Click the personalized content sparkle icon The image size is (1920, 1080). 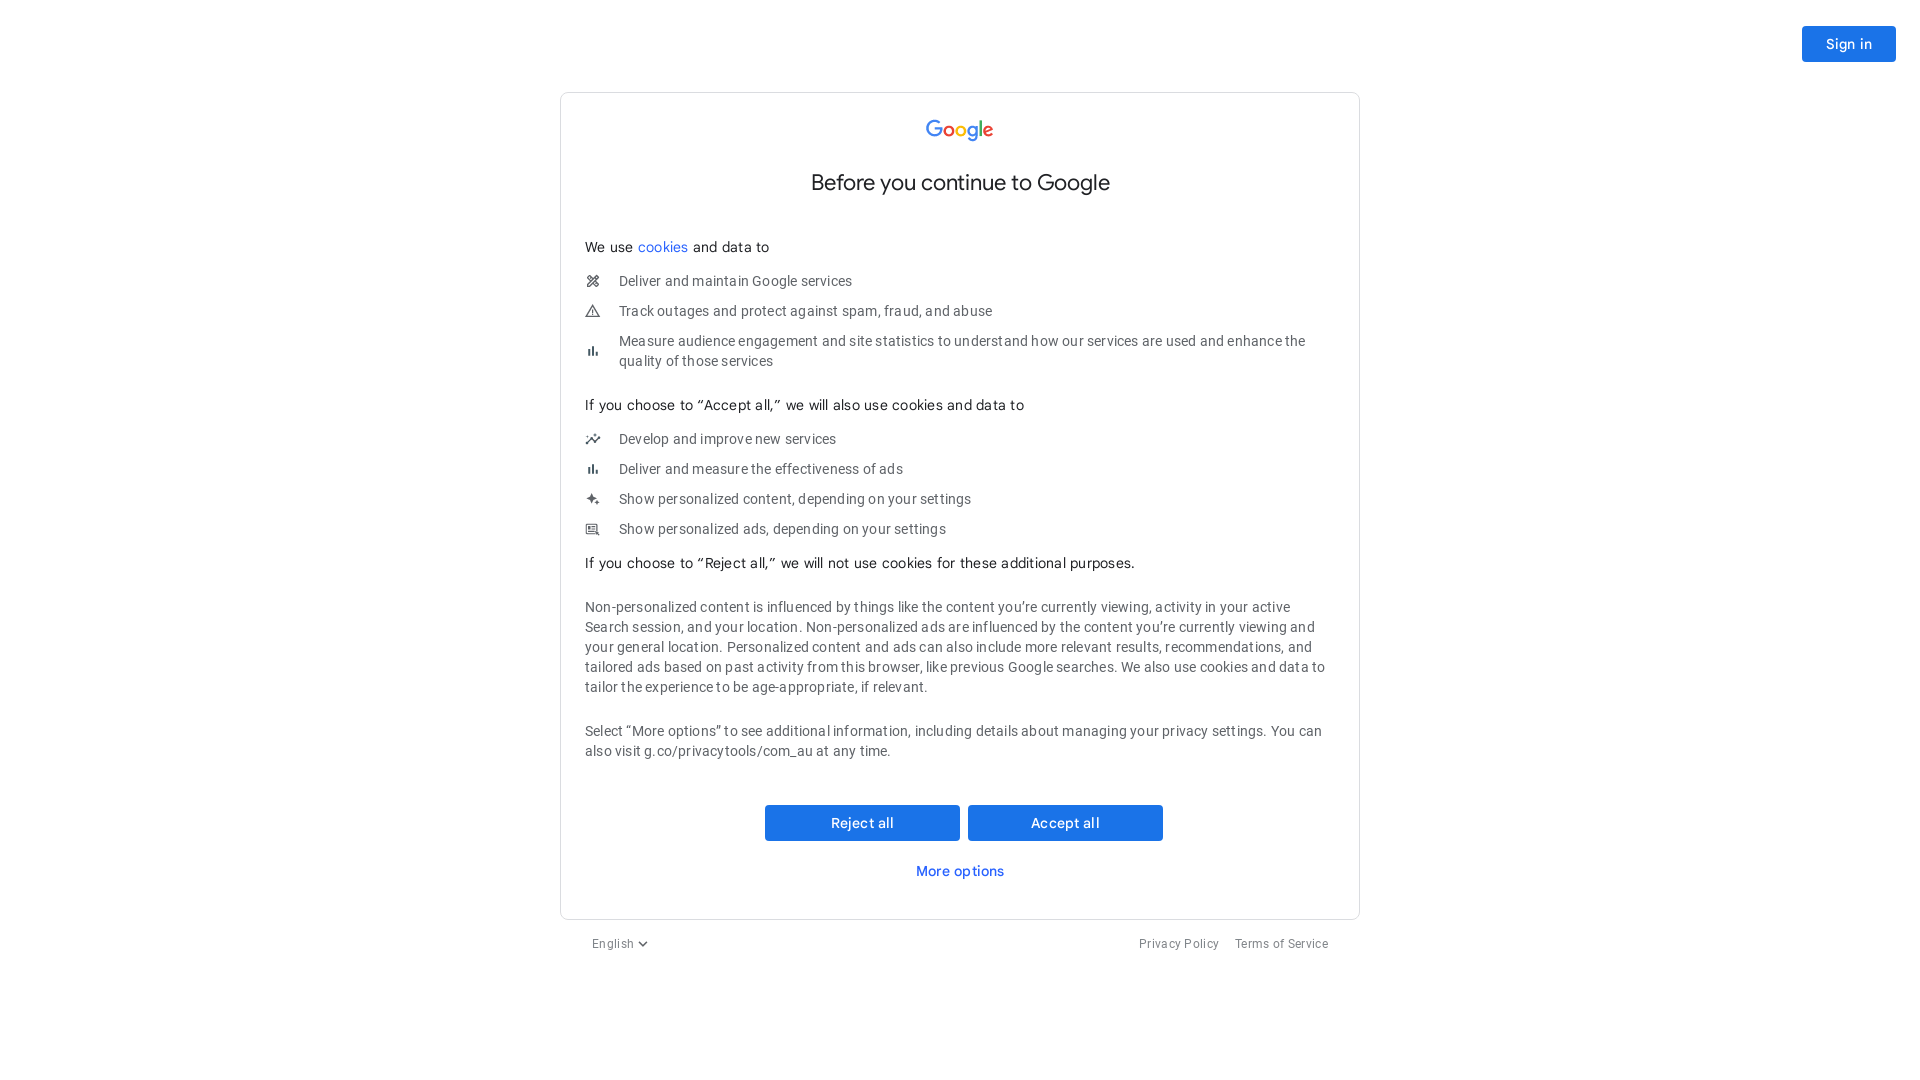tap(592, 499)
